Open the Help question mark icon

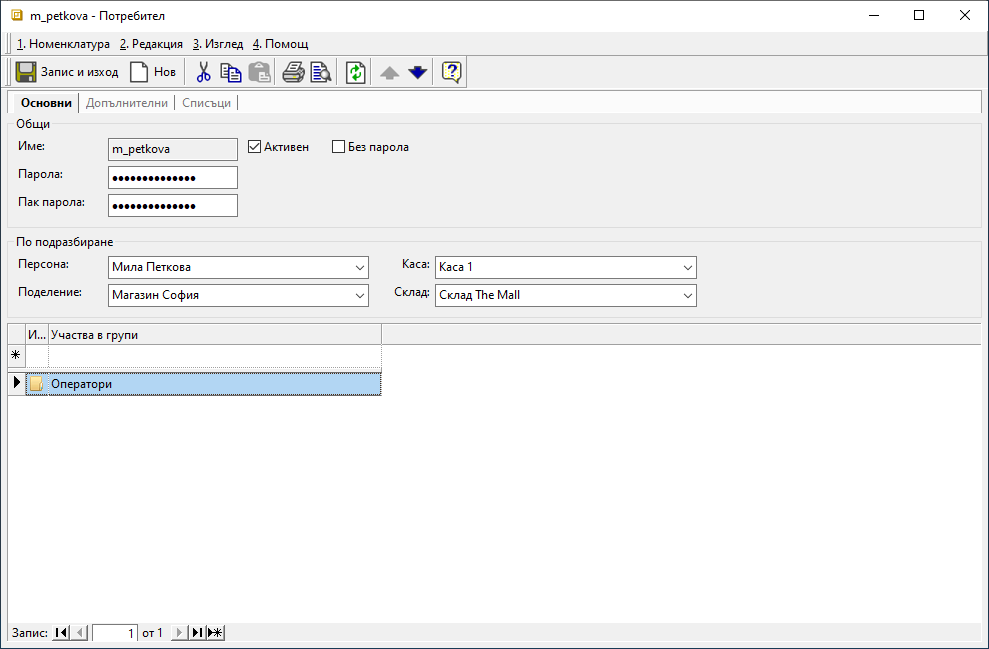451,72
